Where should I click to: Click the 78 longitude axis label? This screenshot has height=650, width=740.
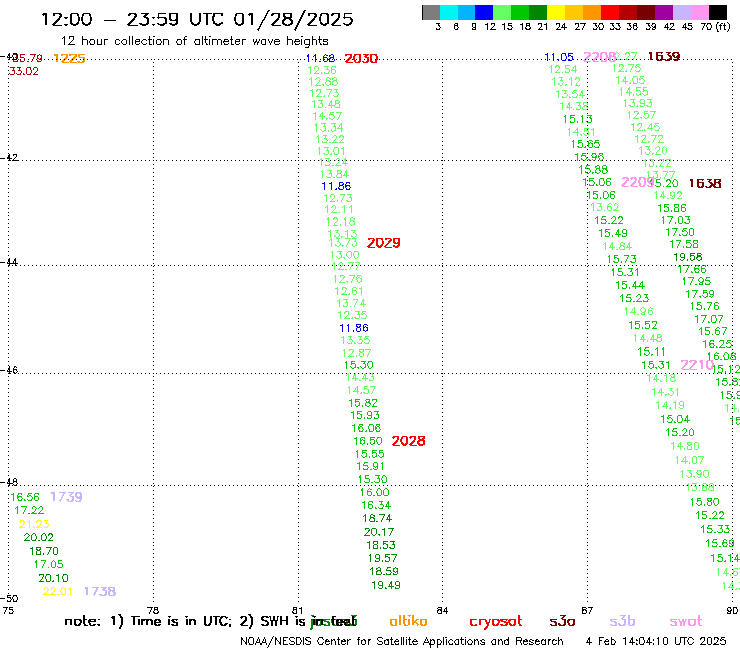[152, 610]
